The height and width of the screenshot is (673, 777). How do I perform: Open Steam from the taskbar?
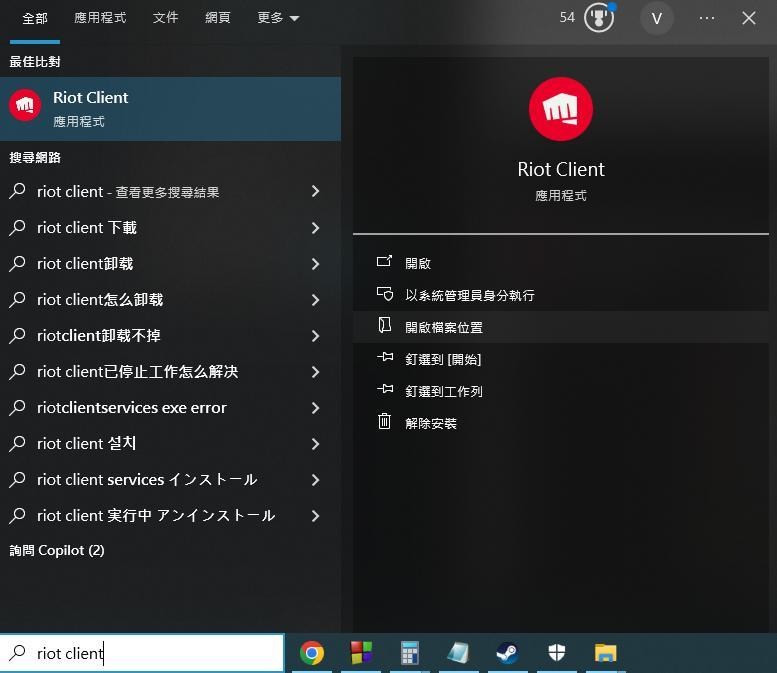pos(508,653)
